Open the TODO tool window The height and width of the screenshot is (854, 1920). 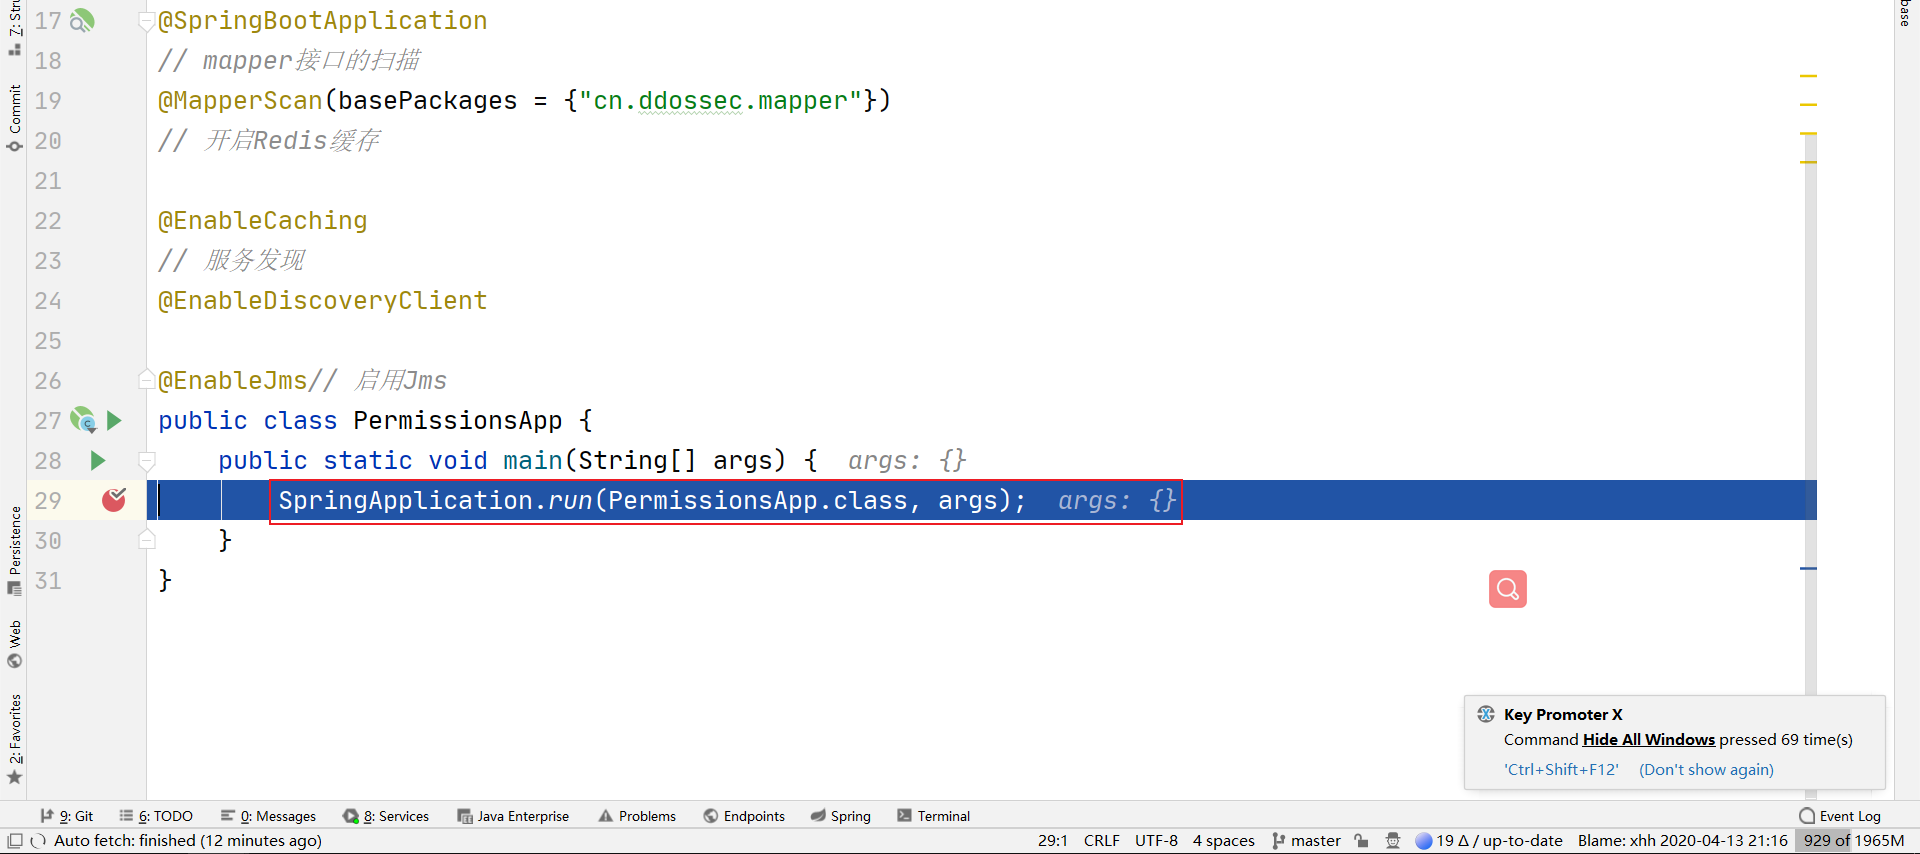point(156,816)
